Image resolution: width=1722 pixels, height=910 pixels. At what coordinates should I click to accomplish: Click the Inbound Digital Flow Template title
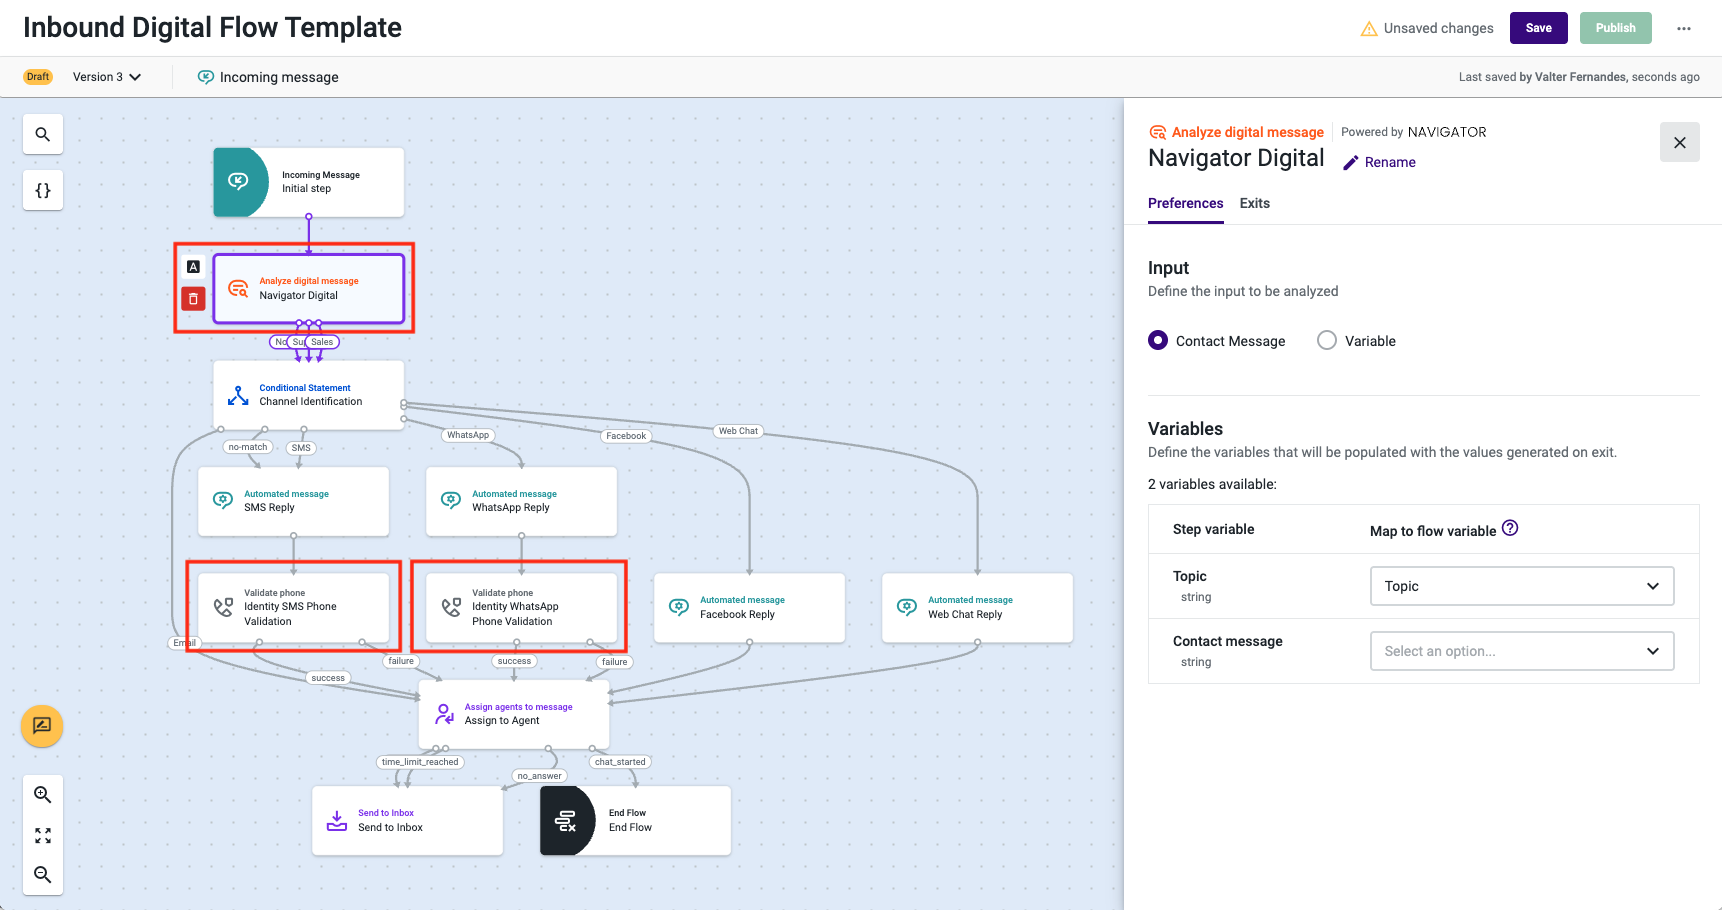point(212,28)
